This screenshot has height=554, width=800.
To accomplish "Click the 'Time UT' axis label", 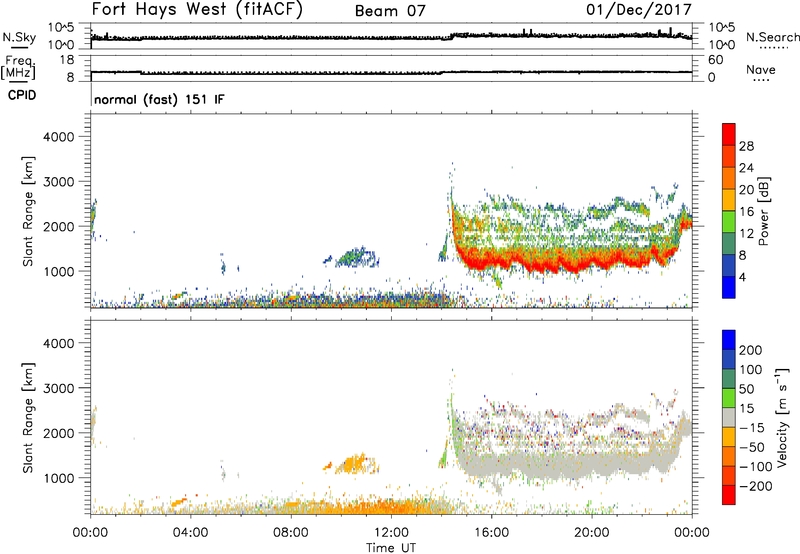I will [x=391, y=547].
